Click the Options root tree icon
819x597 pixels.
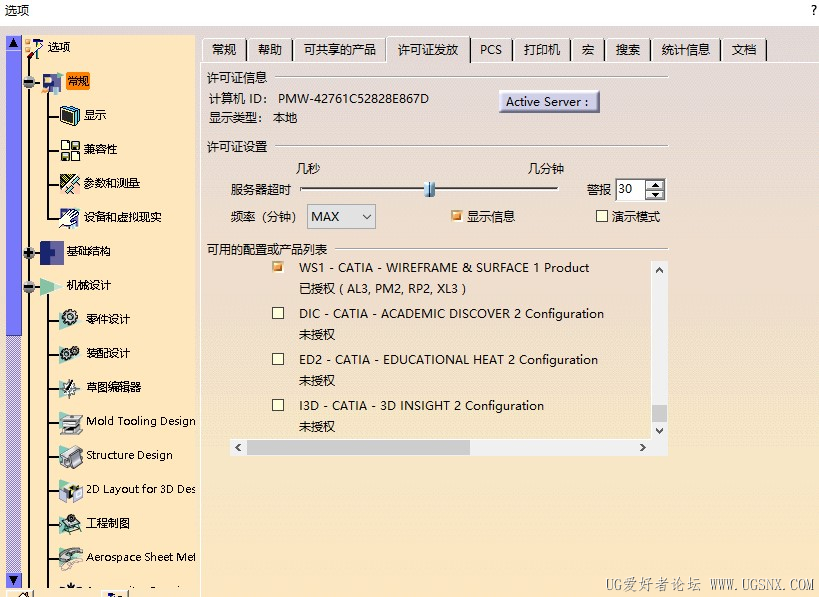(34, 48)
